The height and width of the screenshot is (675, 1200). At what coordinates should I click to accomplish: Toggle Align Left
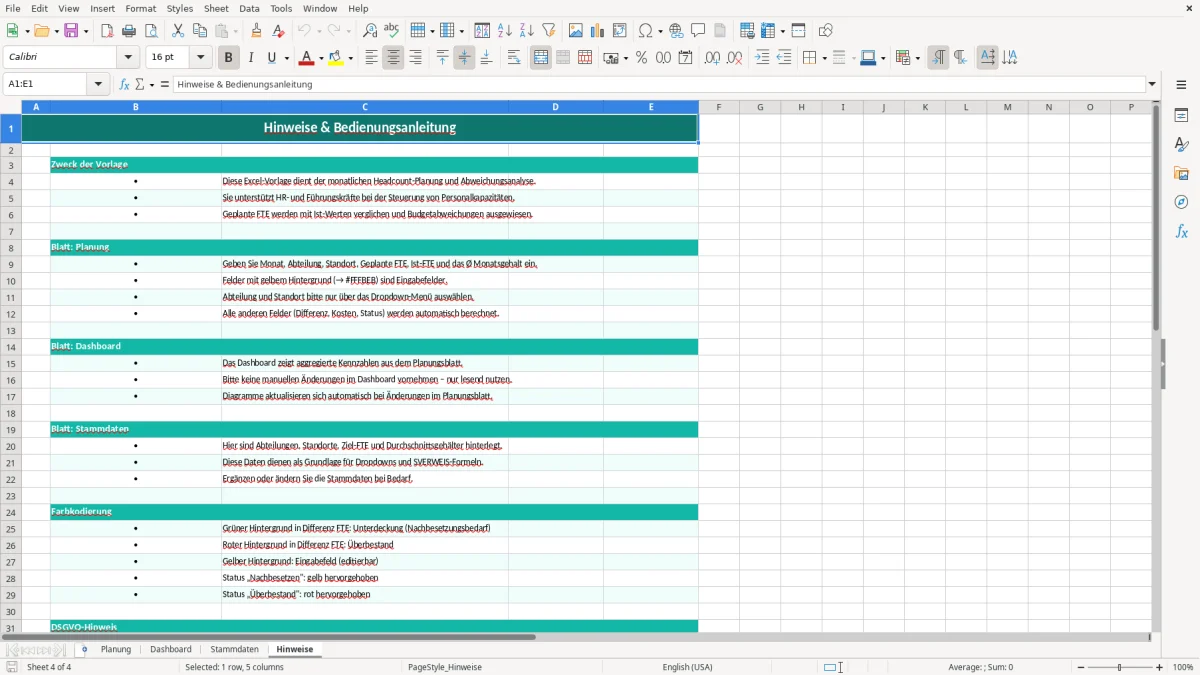click(x=371, y=58)
